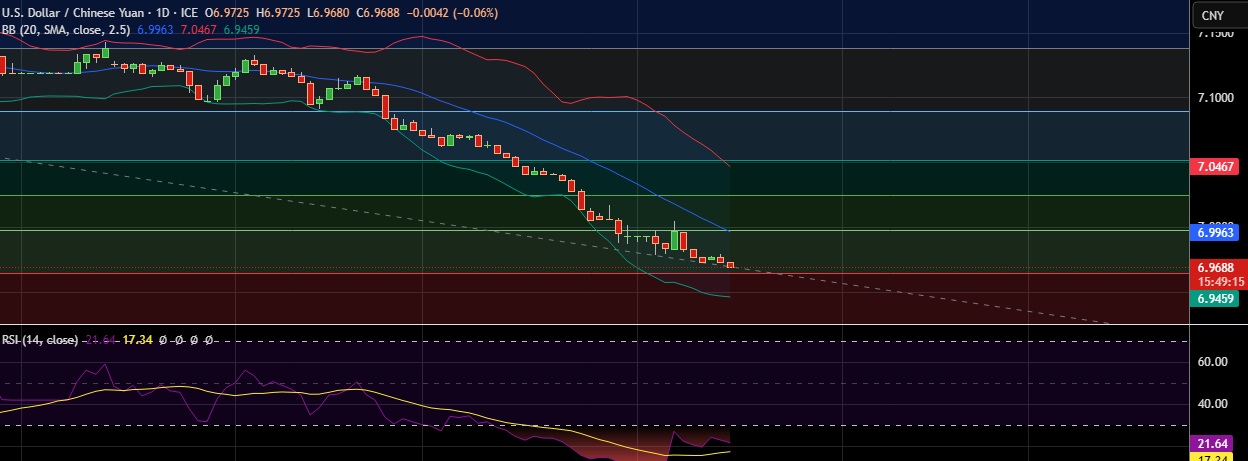This screenshot has width=1248, height=461.
Task: Click the 60.00 RSI axis tick
Action: tap(1213, 362)
